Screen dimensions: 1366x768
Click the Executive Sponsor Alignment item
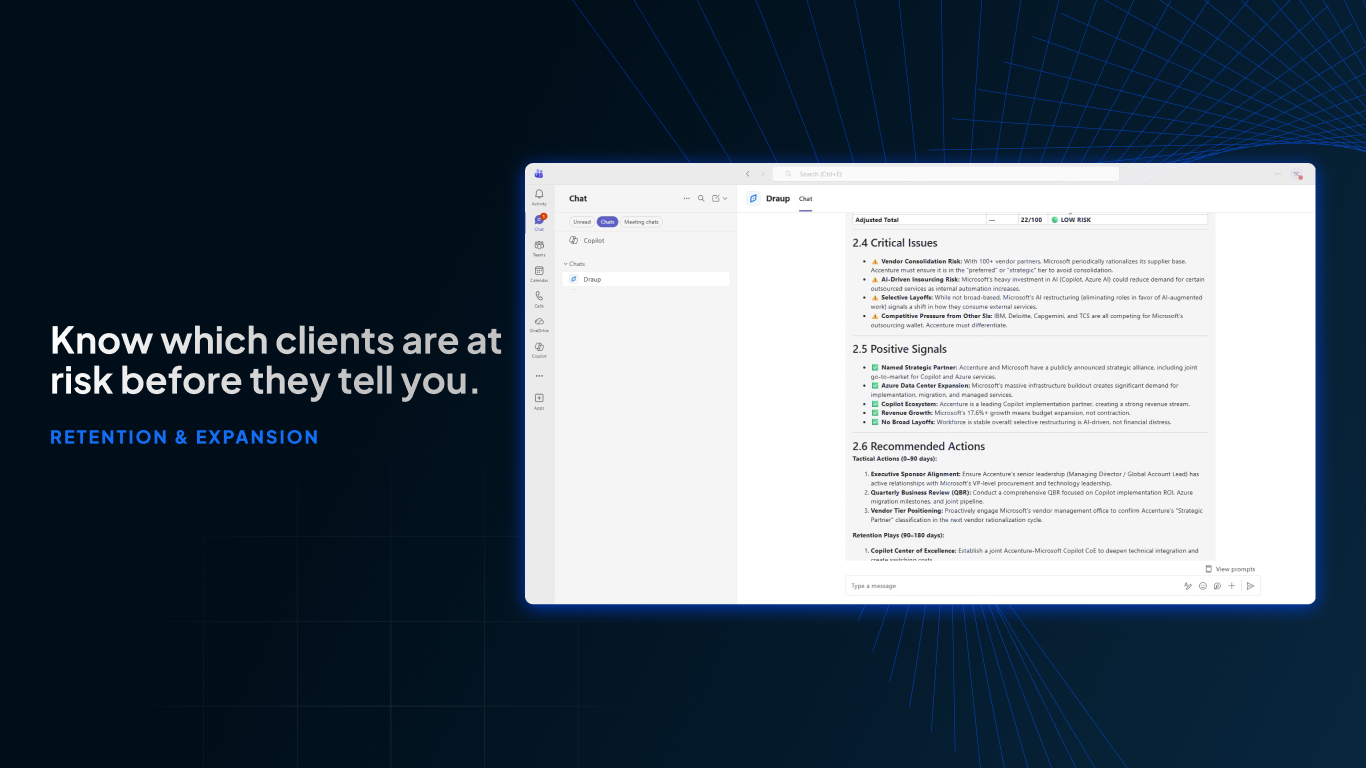pyautogui.click(x=913, y=474)
